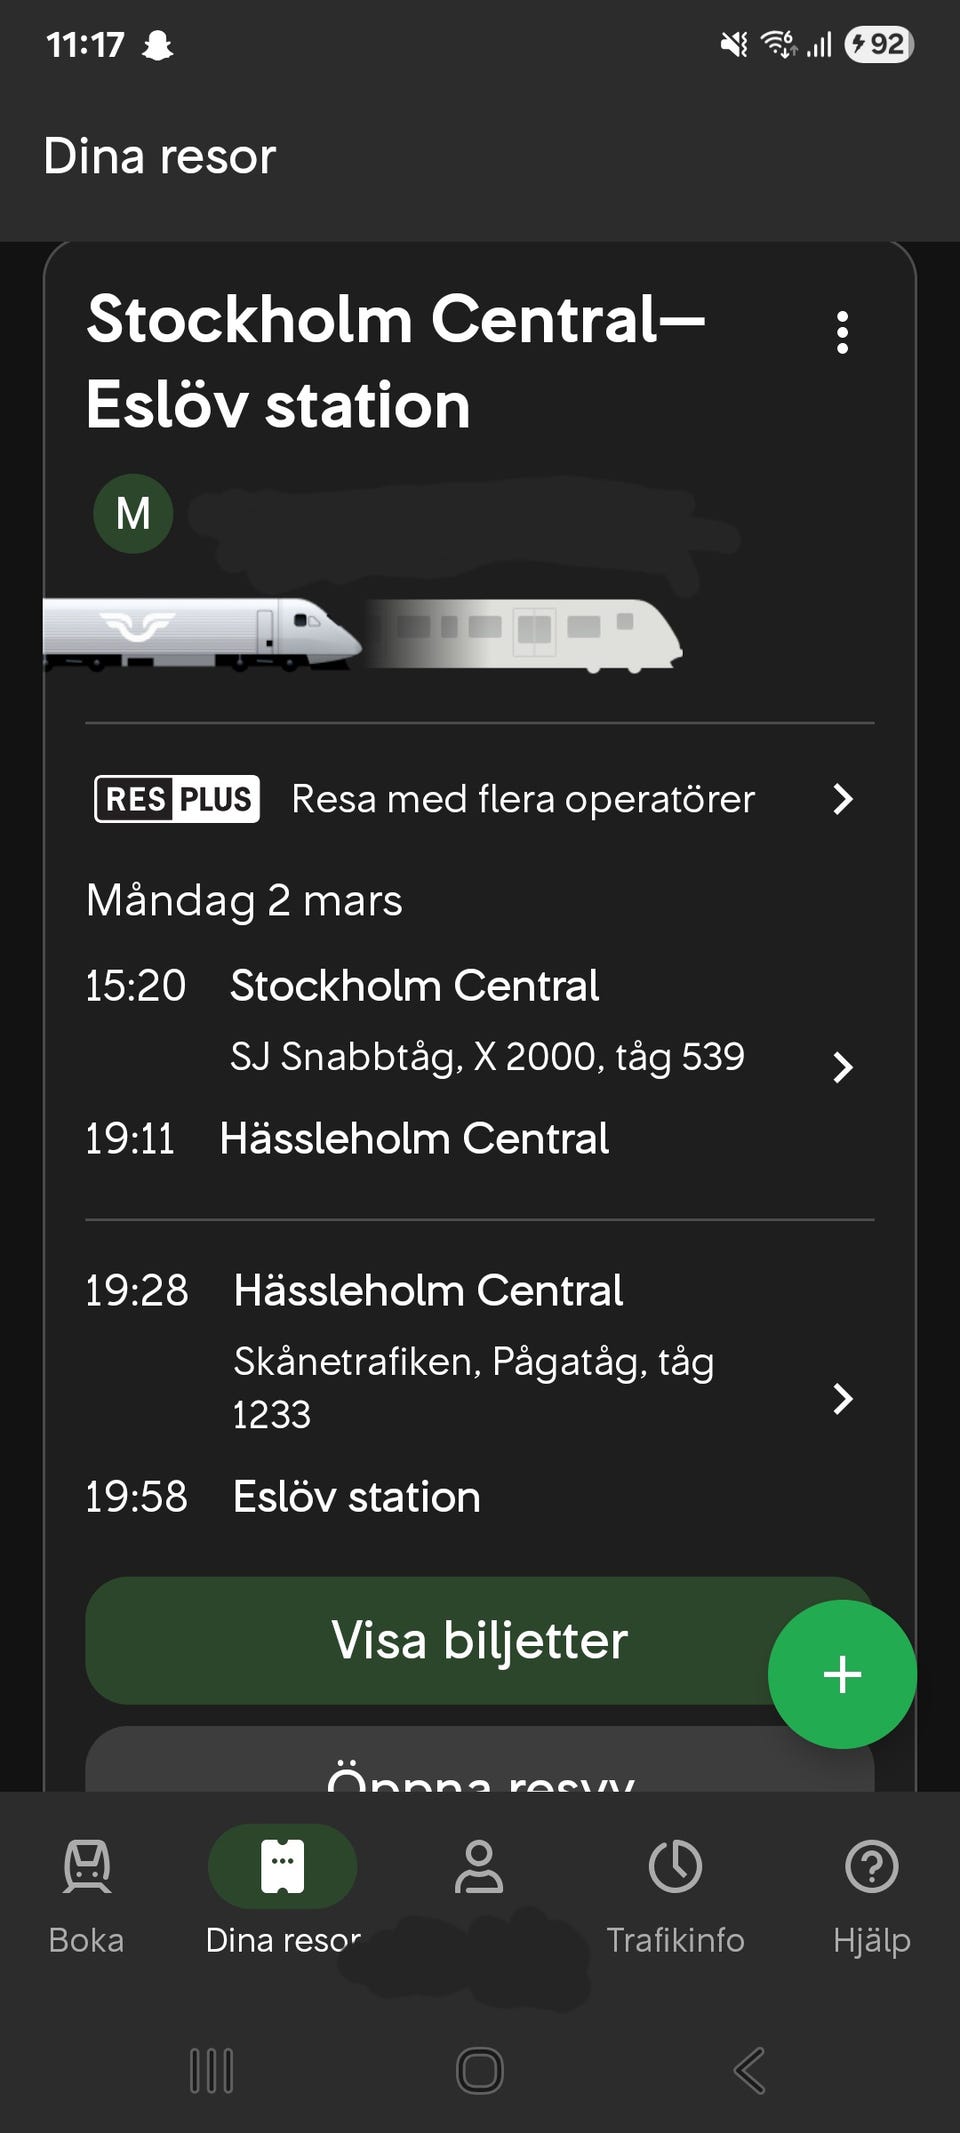Tap the green M passenger avatar
This screenshot has height=2133, width=960.
pos(133,514)
